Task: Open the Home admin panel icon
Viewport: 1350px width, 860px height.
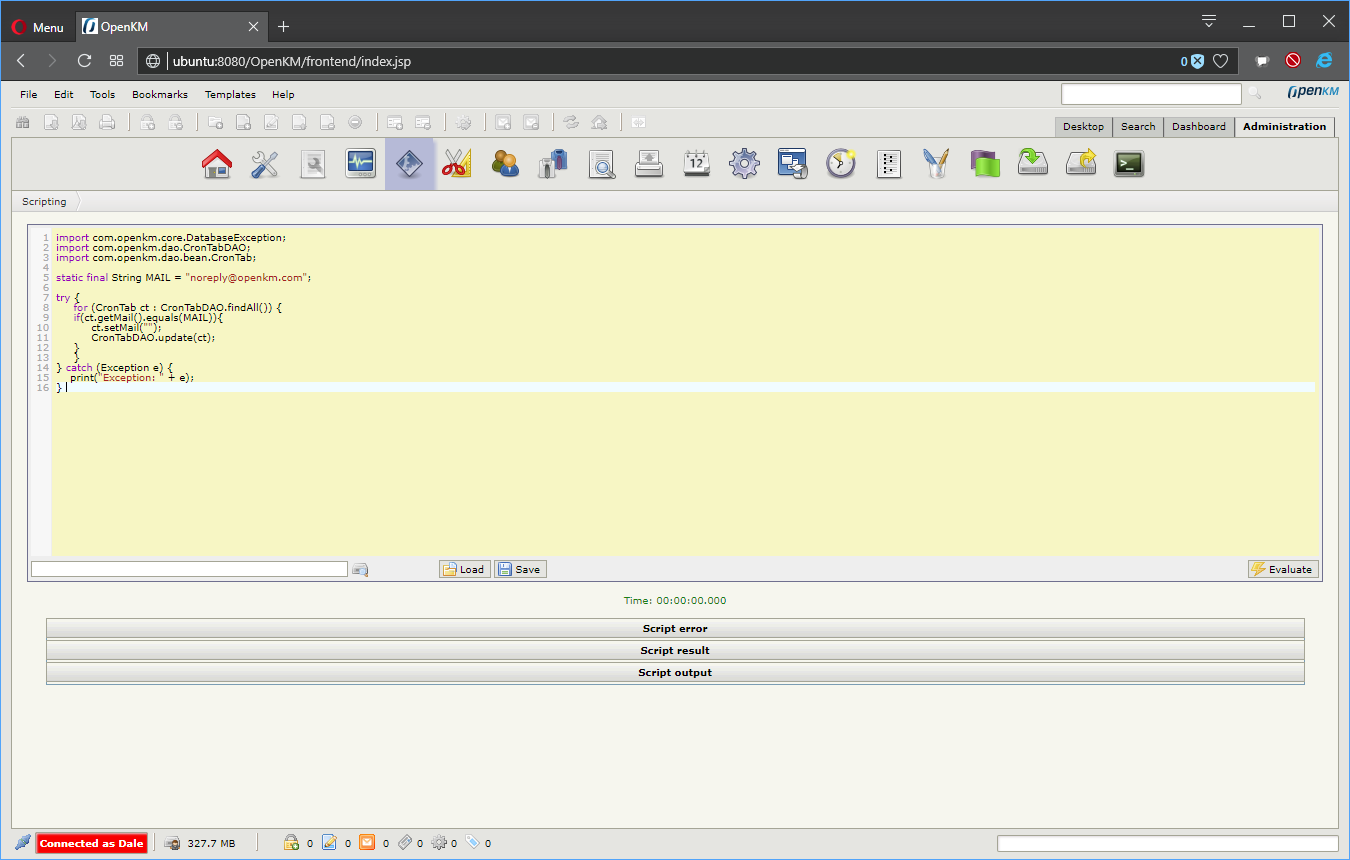Action: point(216,163)
